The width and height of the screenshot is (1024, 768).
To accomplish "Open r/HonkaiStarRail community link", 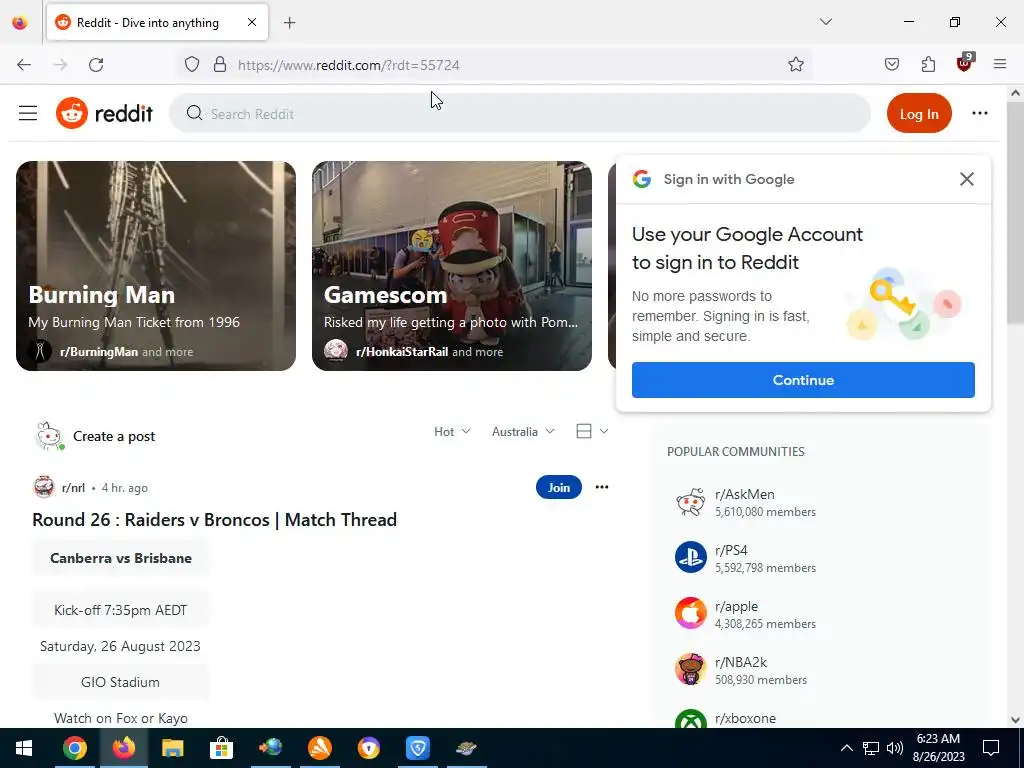I will tap(402, 352).
